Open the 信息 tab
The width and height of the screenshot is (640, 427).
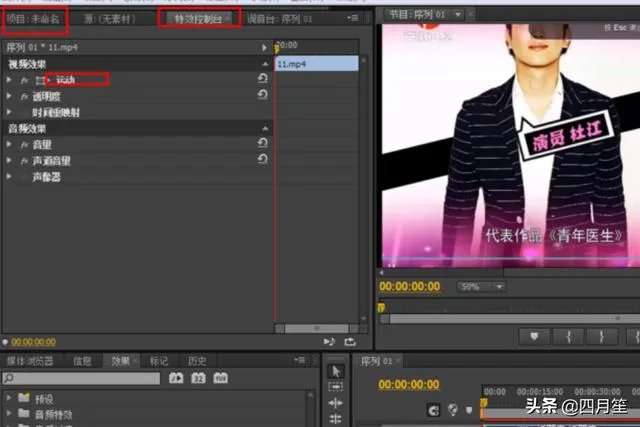pyautogui.click(x=82, y=361)
